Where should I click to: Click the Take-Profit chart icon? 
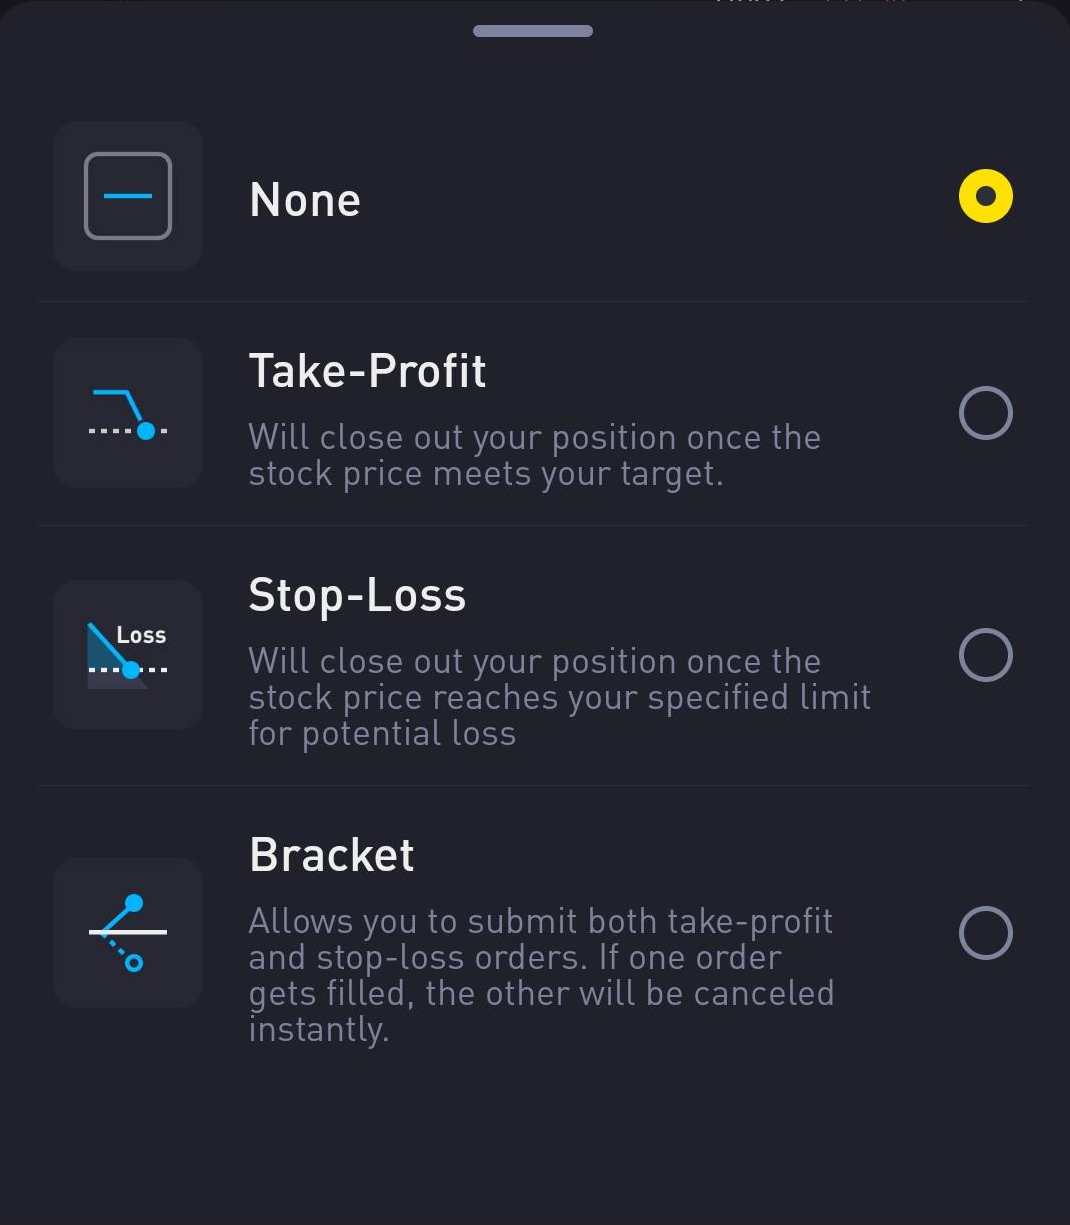[128, 413]
